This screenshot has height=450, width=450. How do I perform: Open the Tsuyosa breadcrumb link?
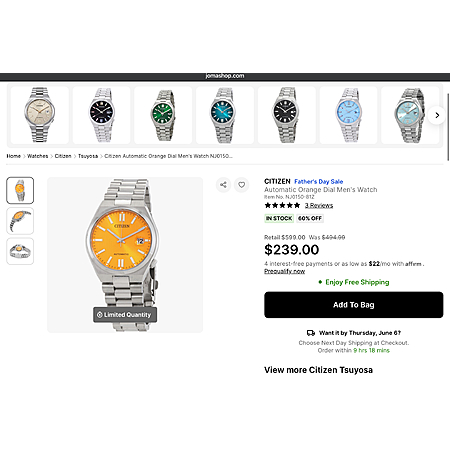(x=88, y=156)
